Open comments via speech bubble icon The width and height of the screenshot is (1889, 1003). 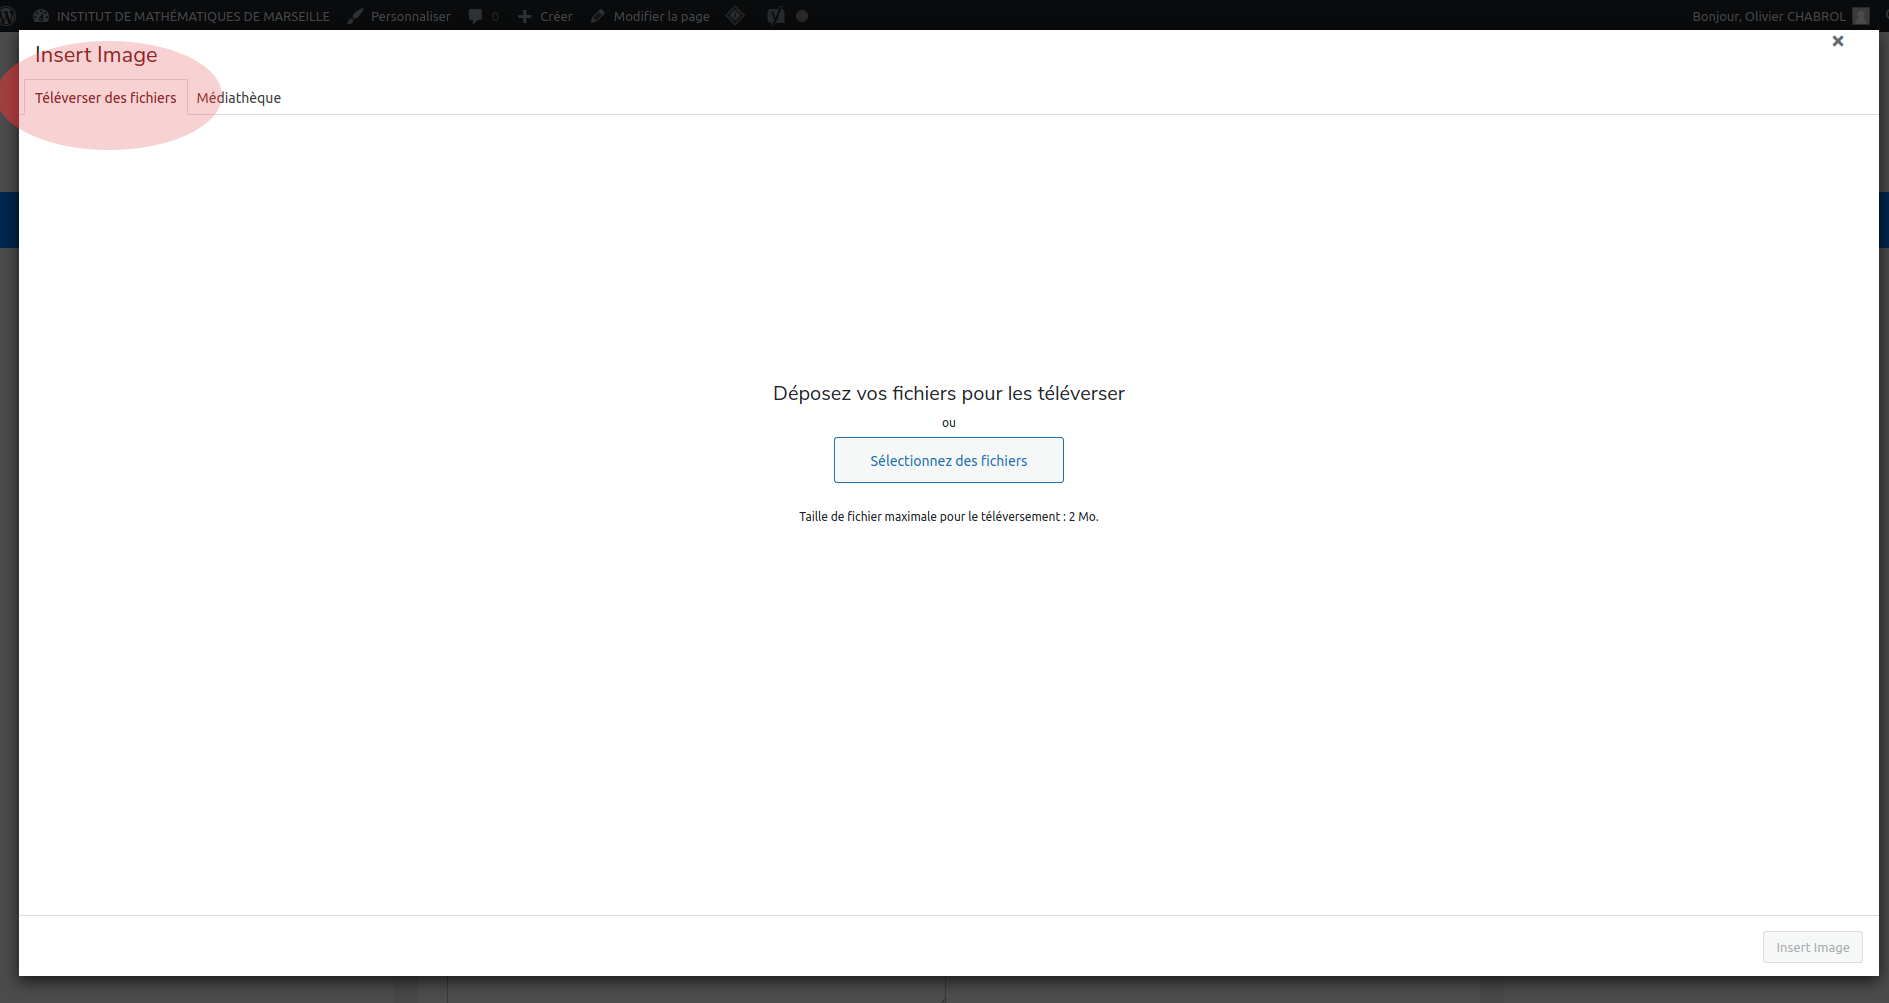click(476, 16)
